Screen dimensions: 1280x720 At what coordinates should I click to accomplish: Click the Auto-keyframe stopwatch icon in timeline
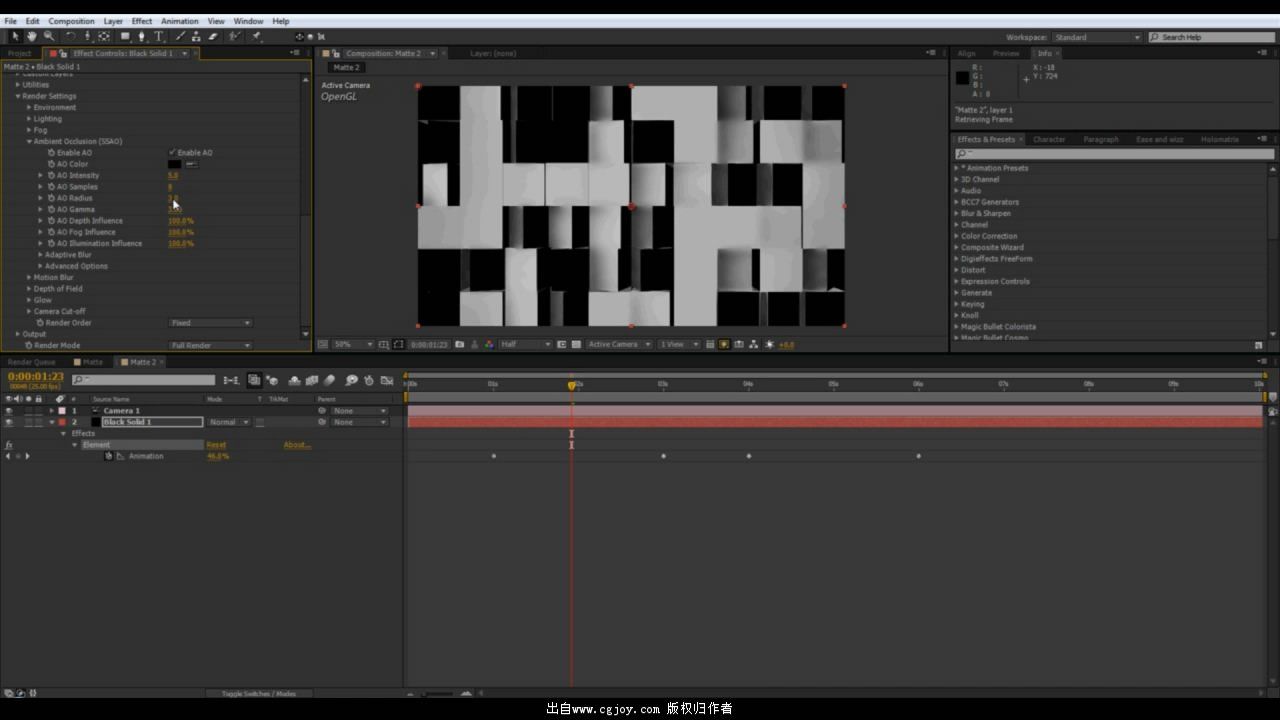point(368,380)
